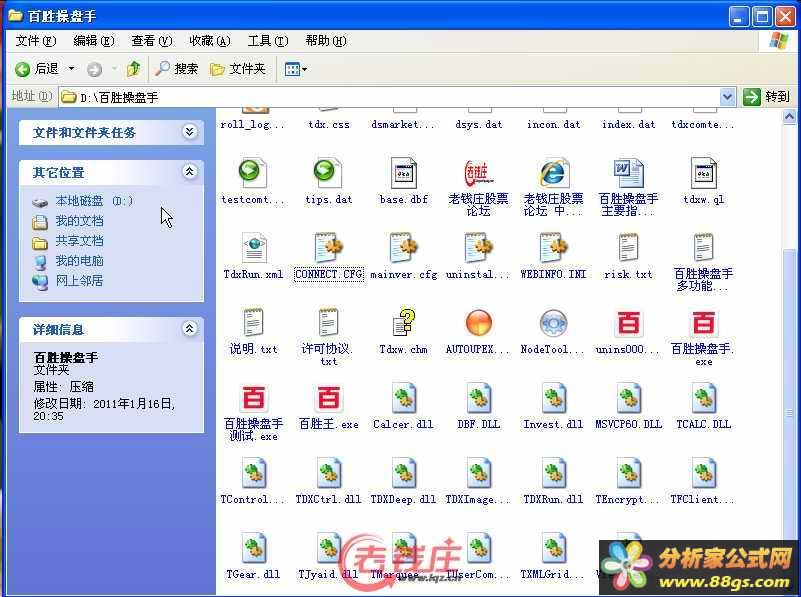
Task: Click the Back (后退) toolbar button
Action: coord(36,68)
